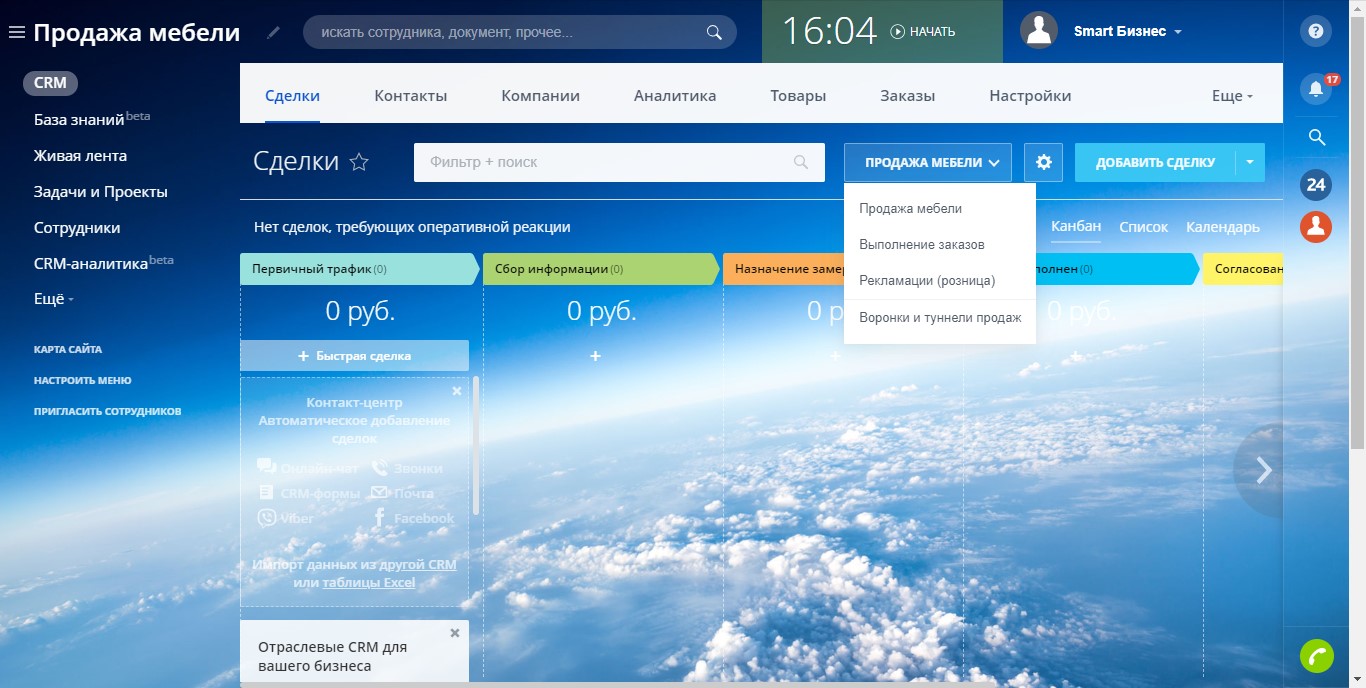The image size is (1366, 688).
Task: Open the Smart Бизнес user dropdown
Action: pos(1128,31)
